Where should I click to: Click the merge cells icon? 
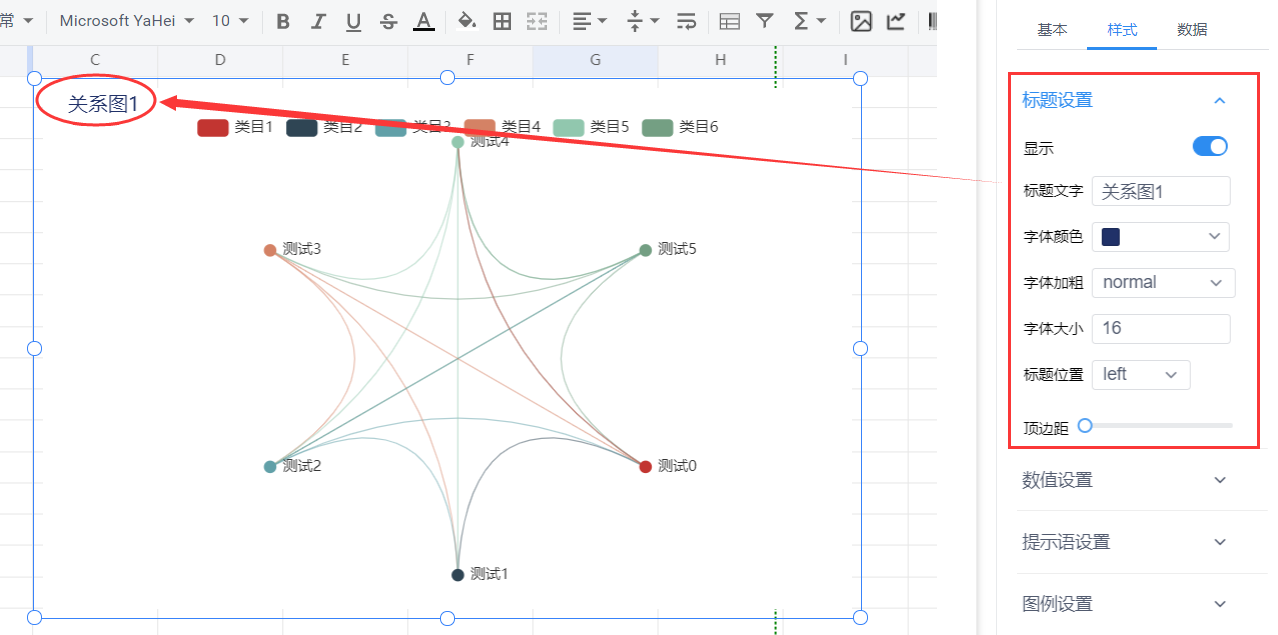coord(538,21)
